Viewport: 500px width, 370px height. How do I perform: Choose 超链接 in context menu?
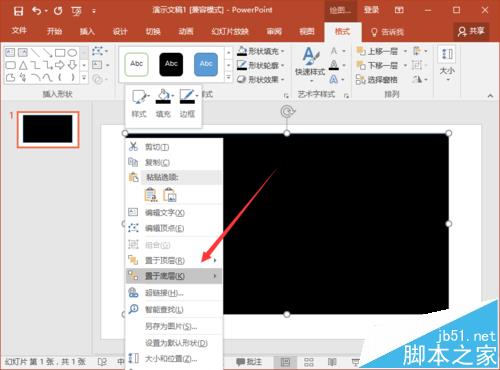pos(174,293)
